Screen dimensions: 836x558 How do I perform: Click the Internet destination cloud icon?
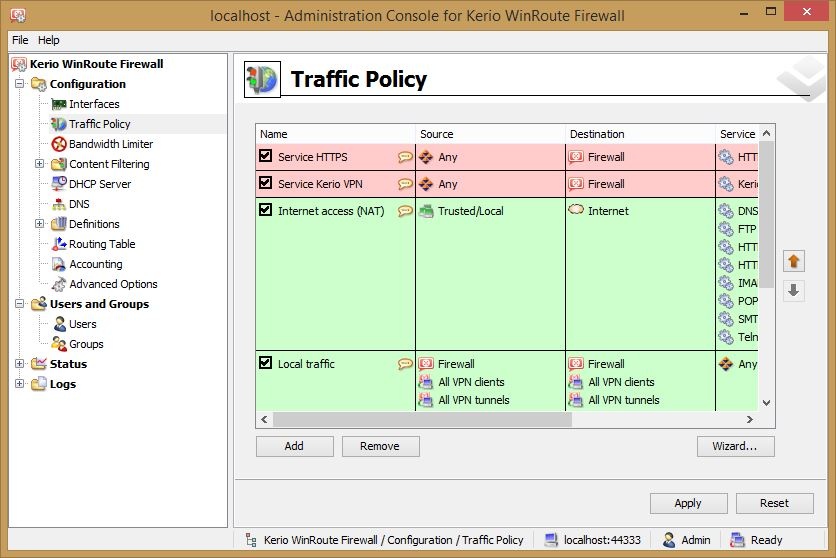point(576,209)
